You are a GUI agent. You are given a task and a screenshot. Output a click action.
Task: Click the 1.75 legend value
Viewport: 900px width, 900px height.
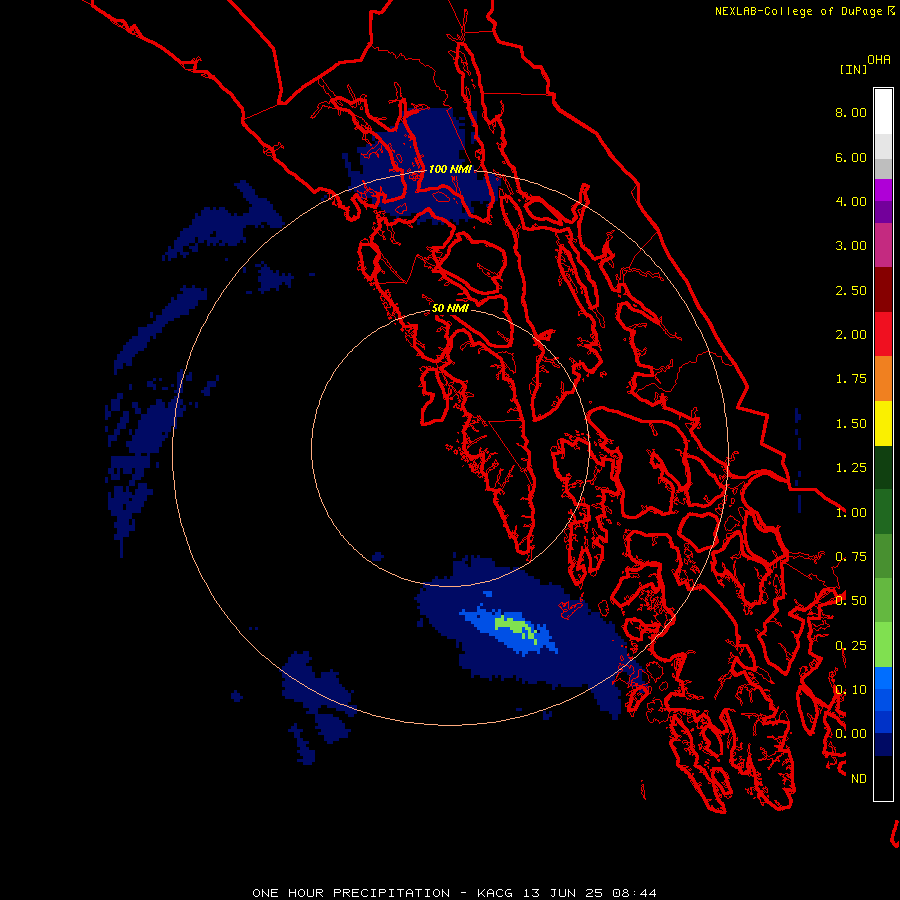click(x=851, y=379)
